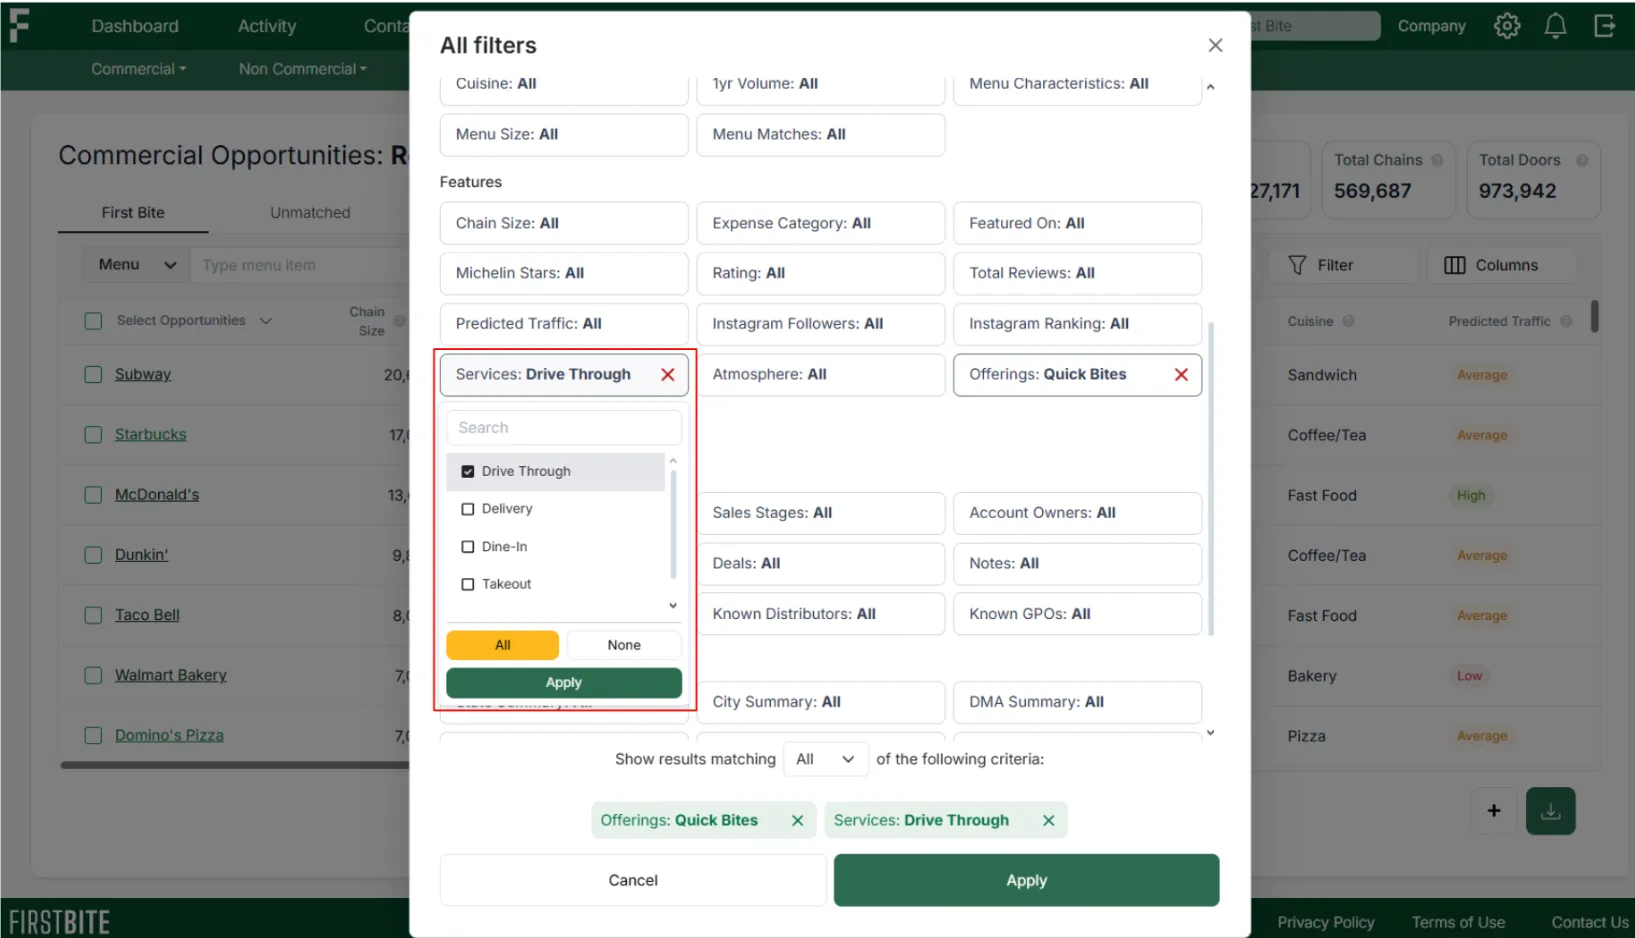Click the logout icon in header
This screenshot has width=1635, height=938.
click(x=1604, y=26)
